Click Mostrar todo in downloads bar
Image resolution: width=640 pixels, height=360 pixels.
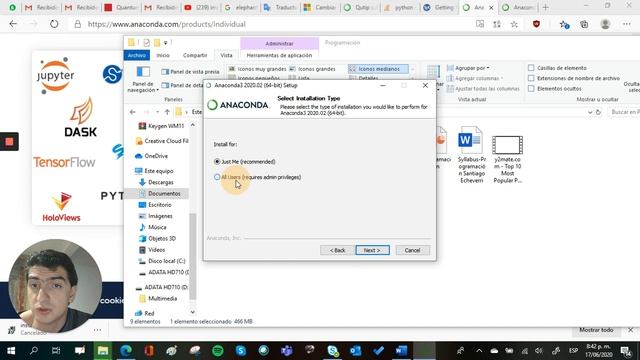(x=596, y=330)
